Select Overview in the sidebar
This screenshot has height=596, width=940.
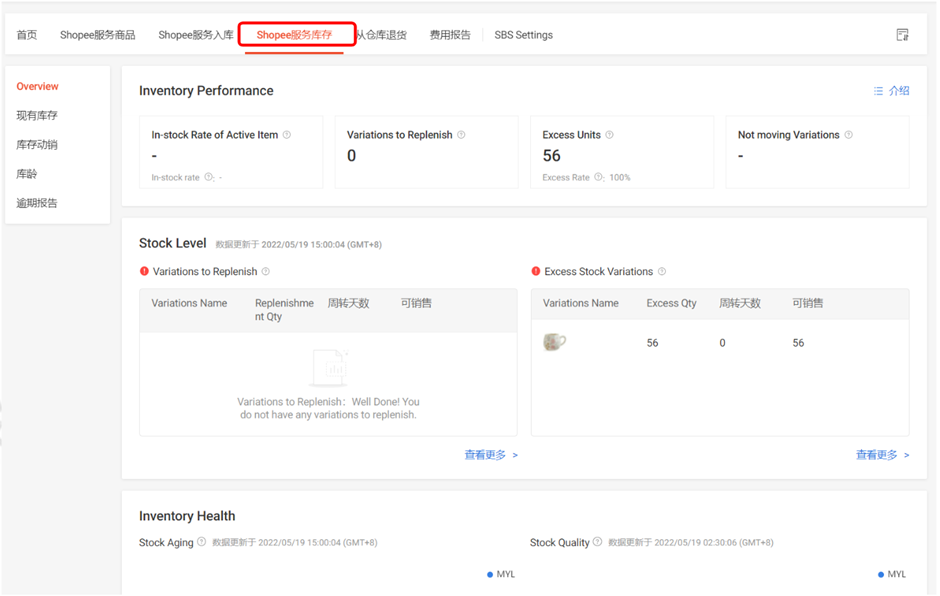point(37,86)
